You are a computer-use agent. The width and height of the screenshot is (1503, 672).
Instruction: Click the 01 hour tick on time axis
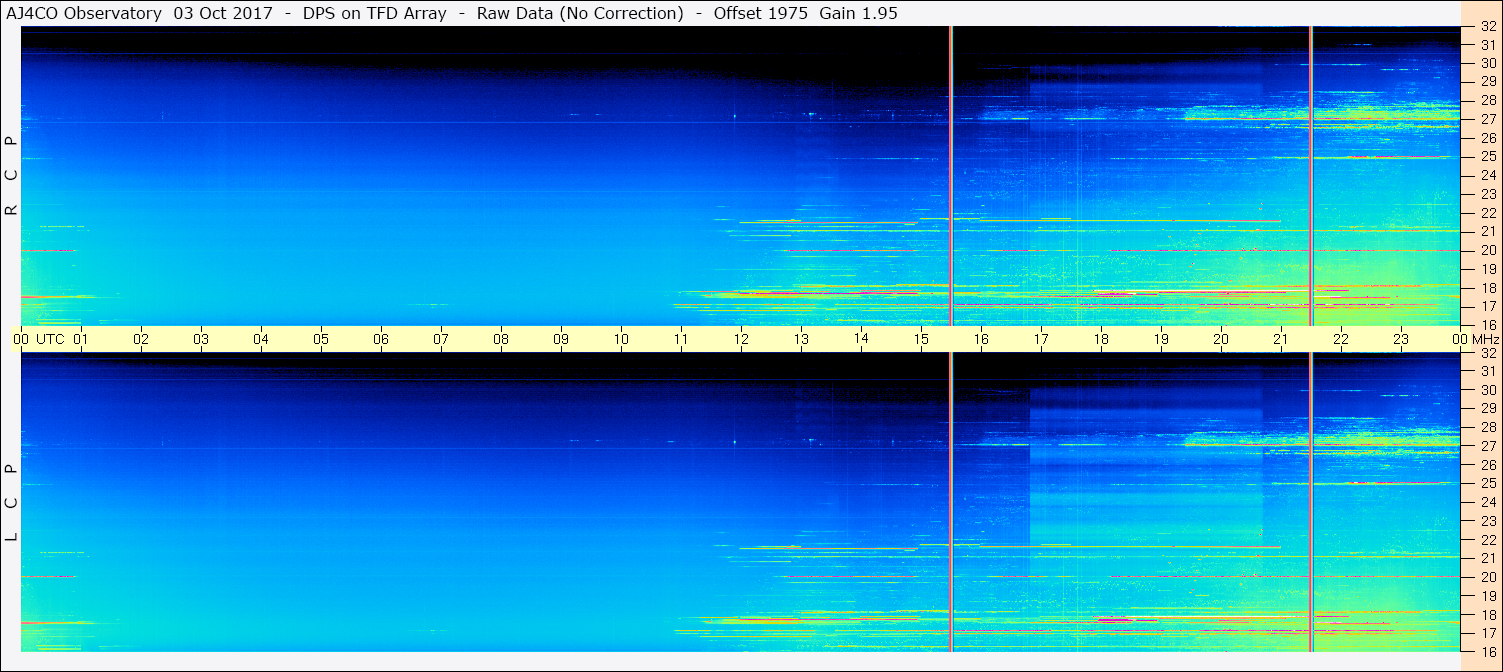[81, 339]
